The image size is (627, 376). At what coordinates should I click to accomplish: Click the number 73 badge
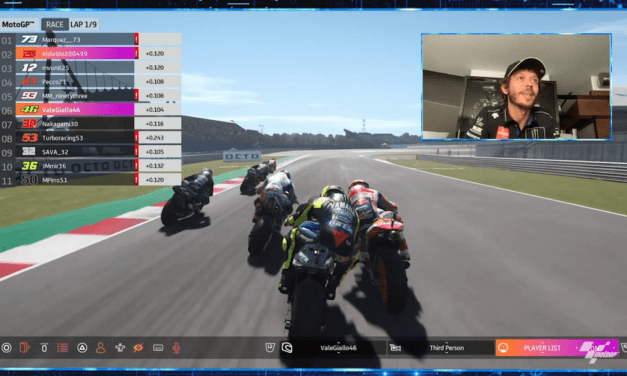pos(29,39)
